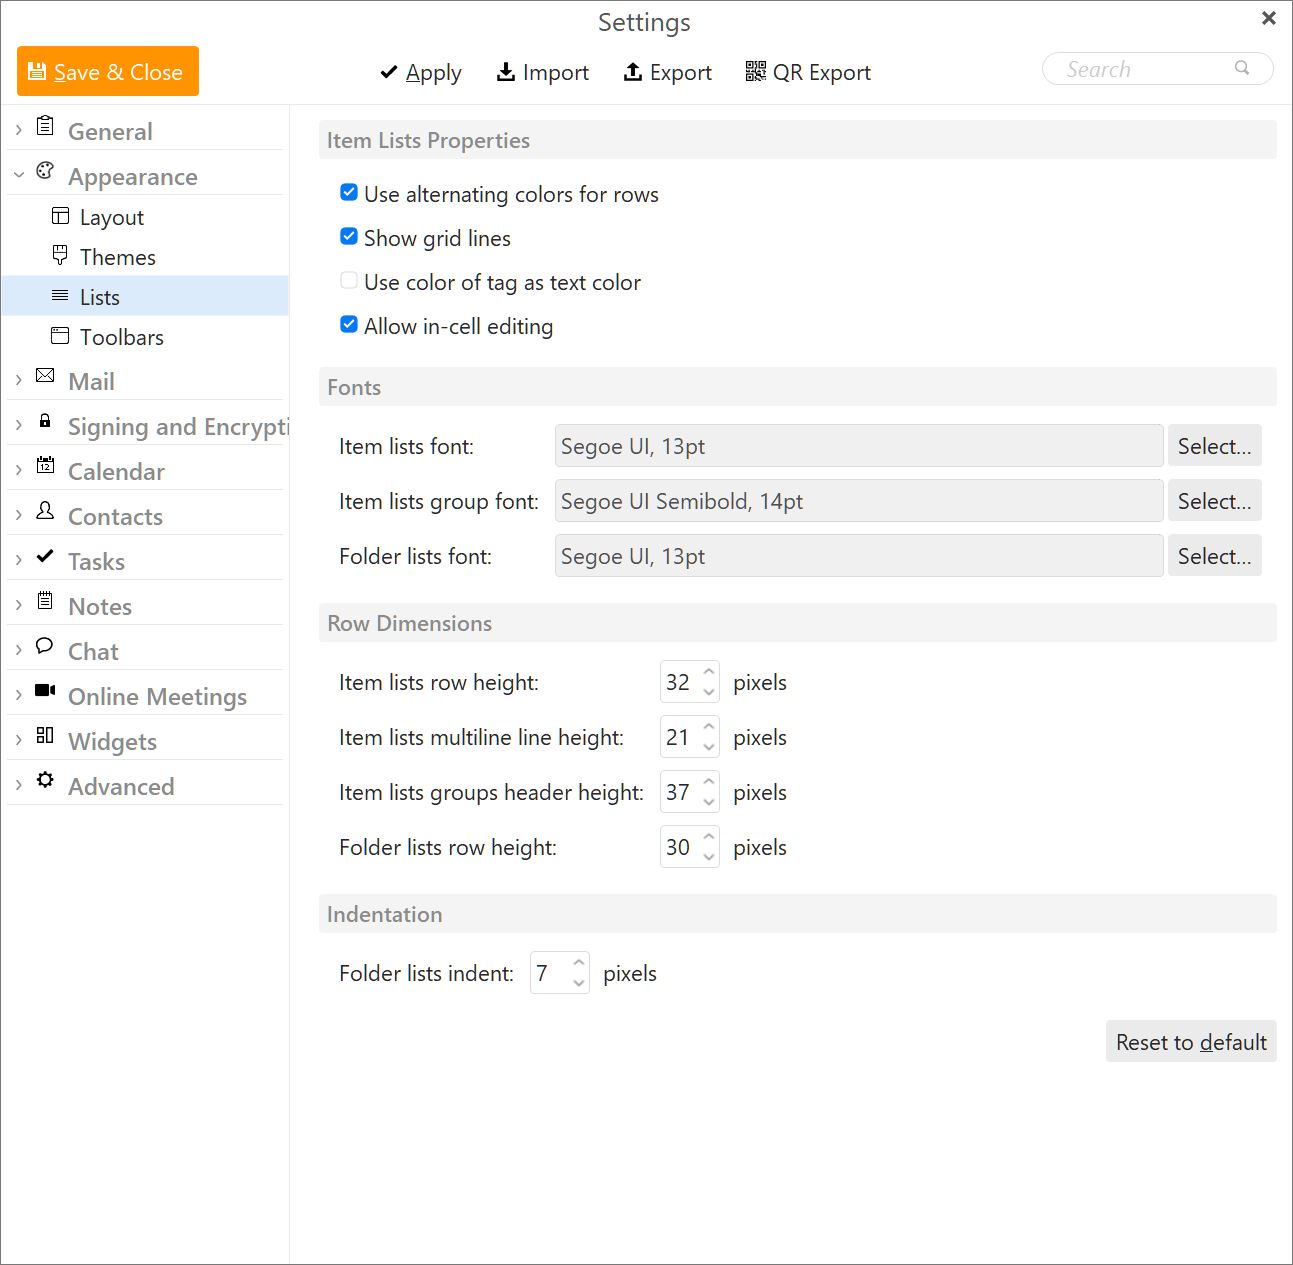This screenshot has width=1293, height=1265.
Task: Enable Use color of tag as text color
Action: point(349,280)
